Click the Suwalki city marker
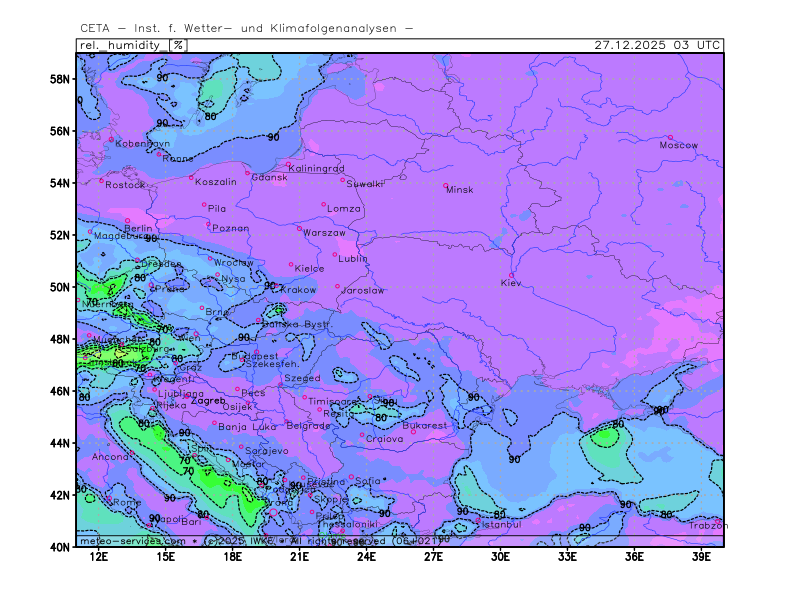This screenshot has width=800, height=600. (x=343, y=180)
